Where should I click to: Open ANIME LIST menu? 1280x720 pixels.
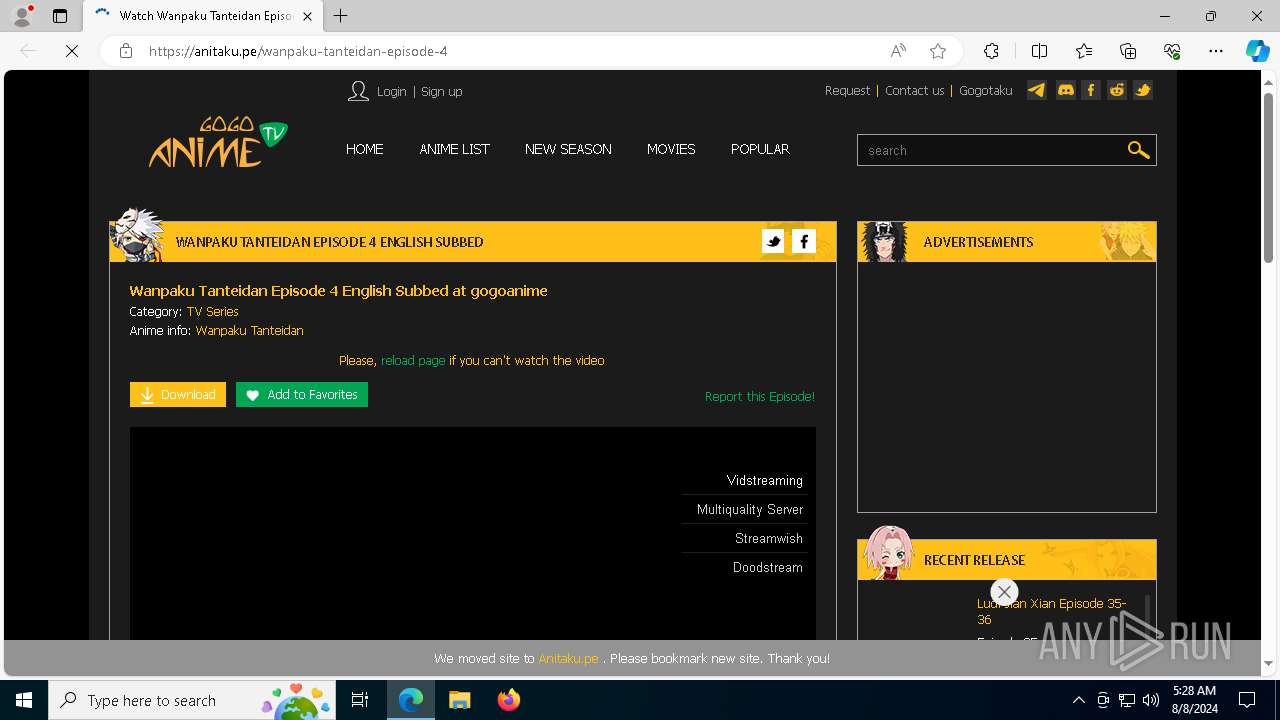click(x=455, y=149)
